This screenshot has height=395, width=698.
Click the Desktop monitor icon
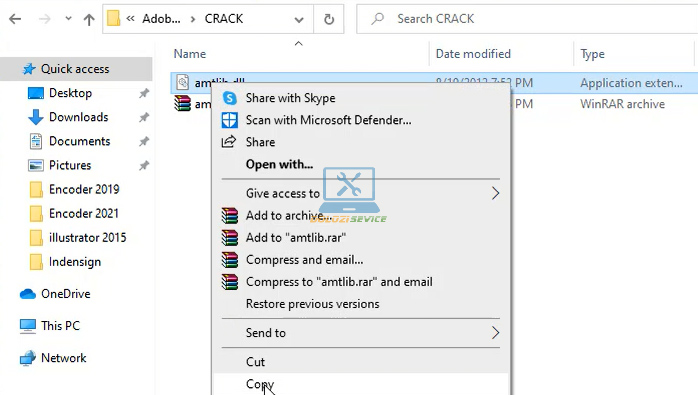click(x=36, y=93)
